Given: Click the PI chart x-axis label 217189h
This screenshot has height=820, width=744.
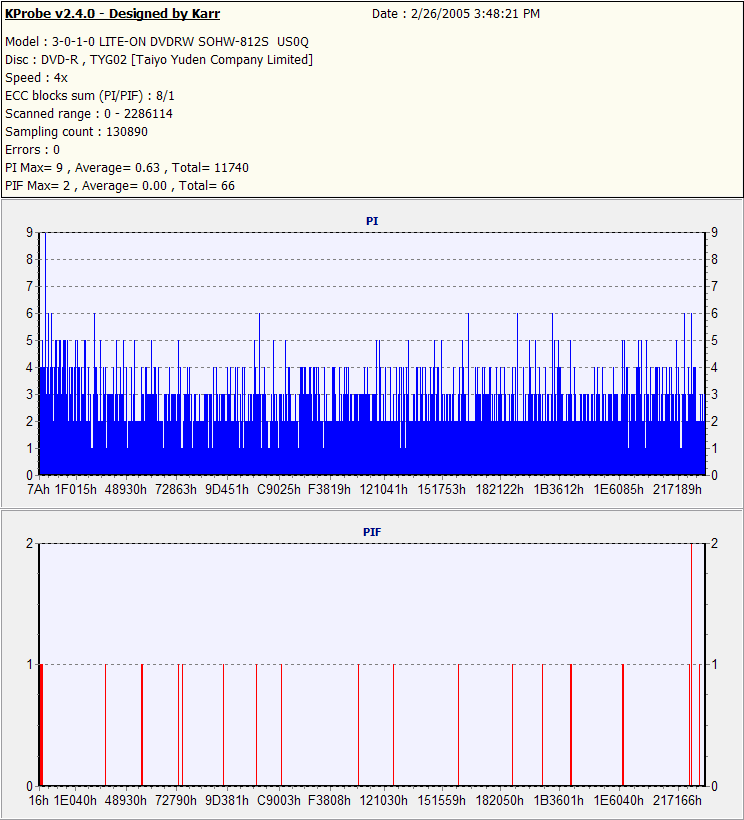Looking at the screenshot, I should click(677, 489).
